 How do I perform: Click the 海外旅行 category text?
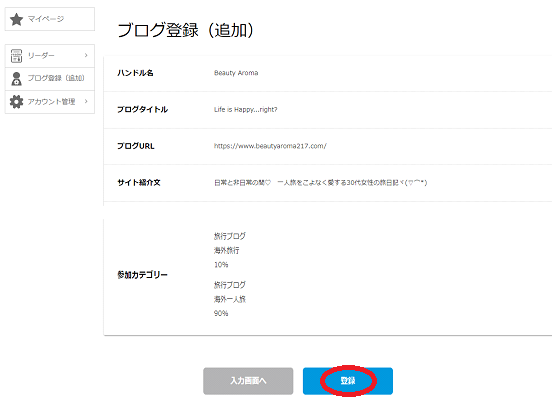[x=227, y=250]
